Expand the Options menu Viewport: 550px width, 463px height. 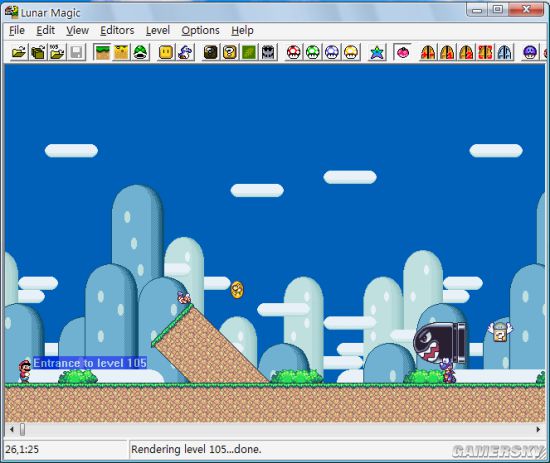tap(201, 31)
